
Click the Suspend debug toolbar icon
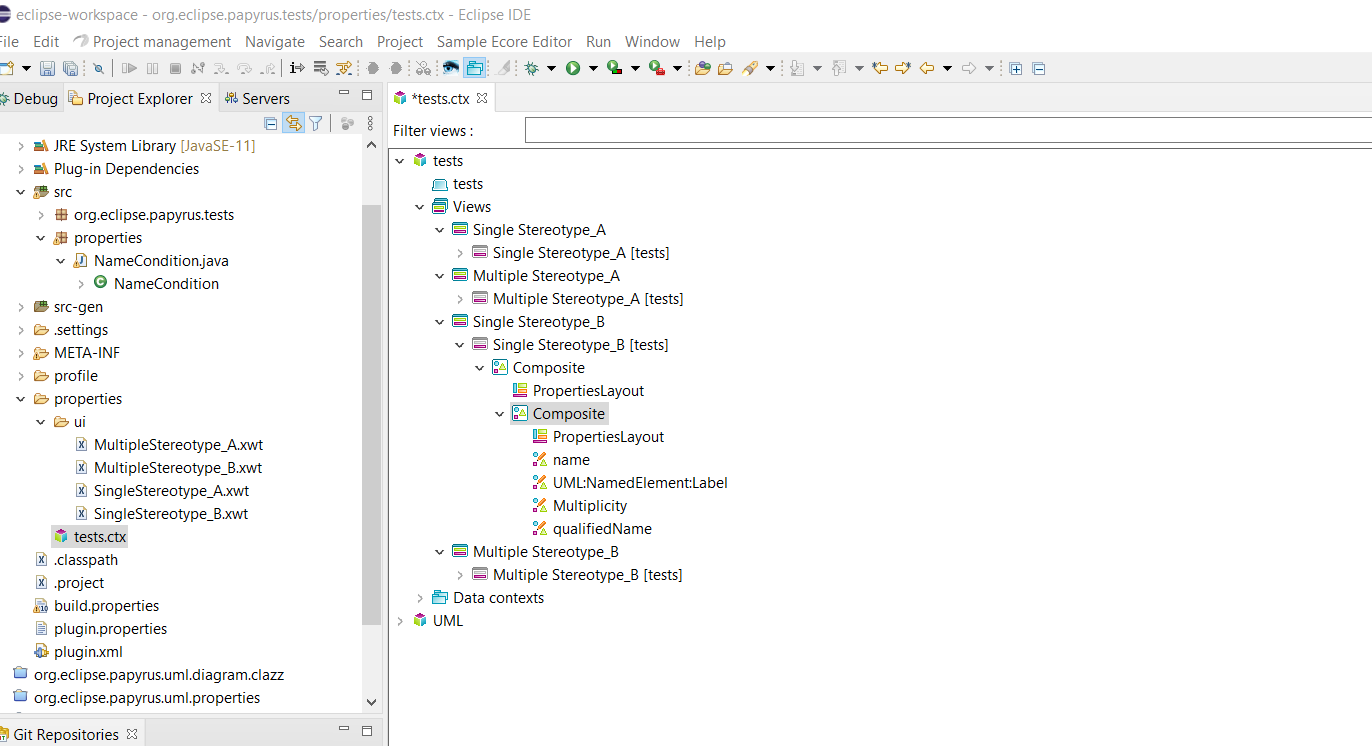(x=152, y=68)
